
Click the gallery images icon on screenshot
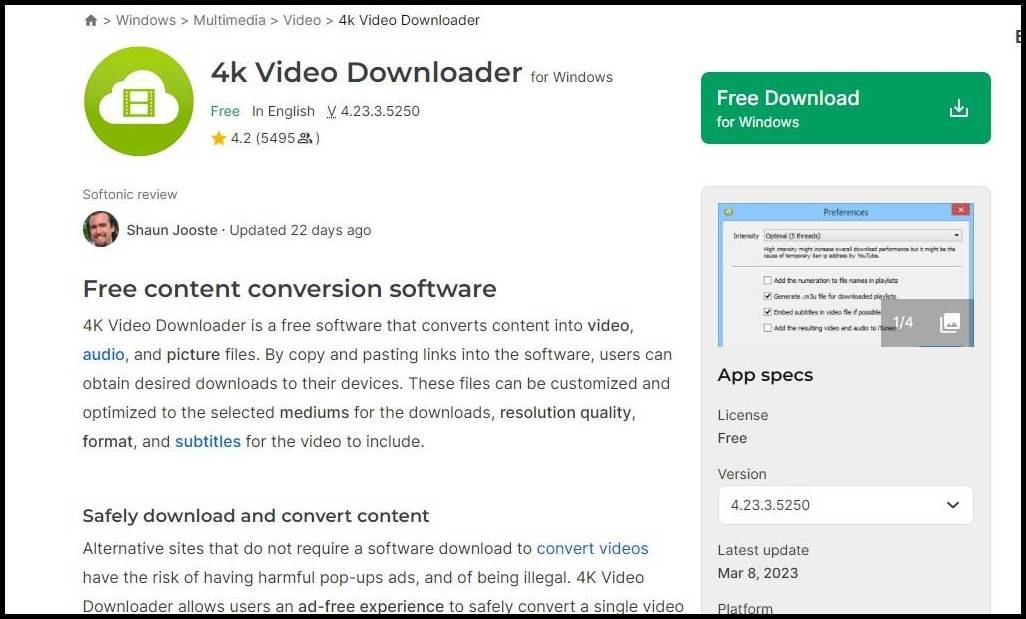(x=950, y=322)
